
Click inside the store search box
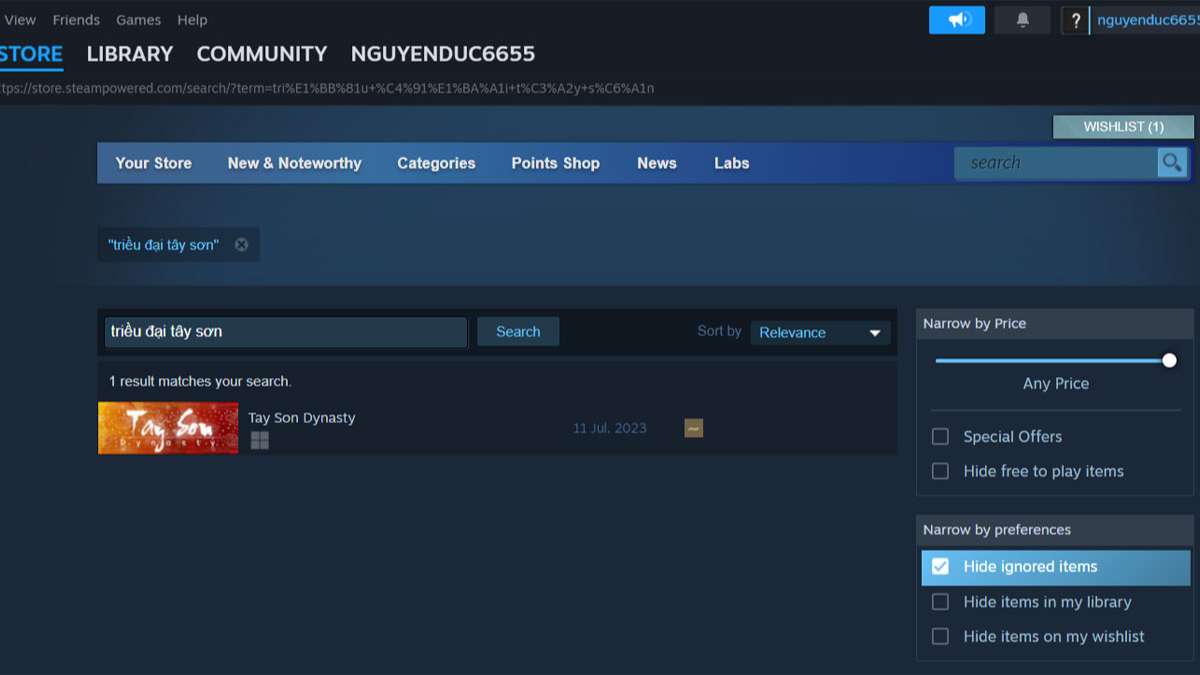[x=1055, y=162]
